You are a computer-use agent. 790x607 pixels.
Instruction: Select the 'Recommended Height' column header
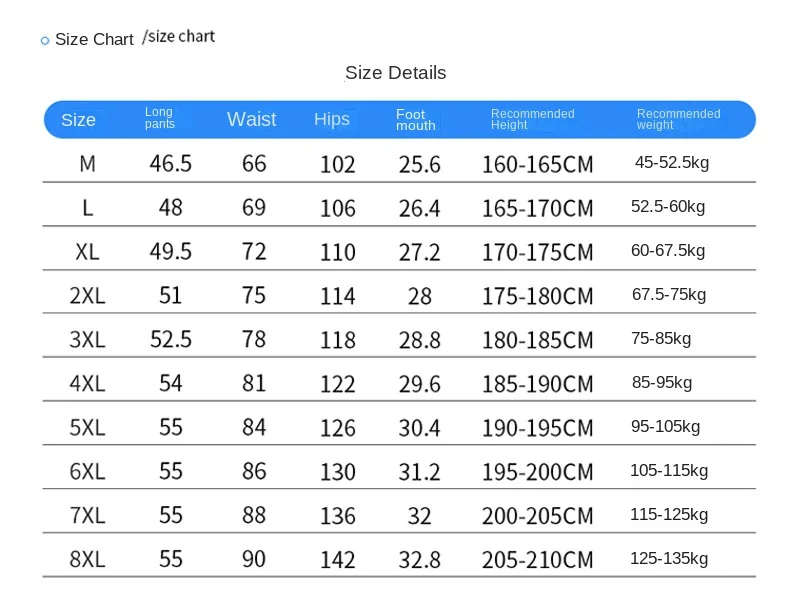(532, 119)
